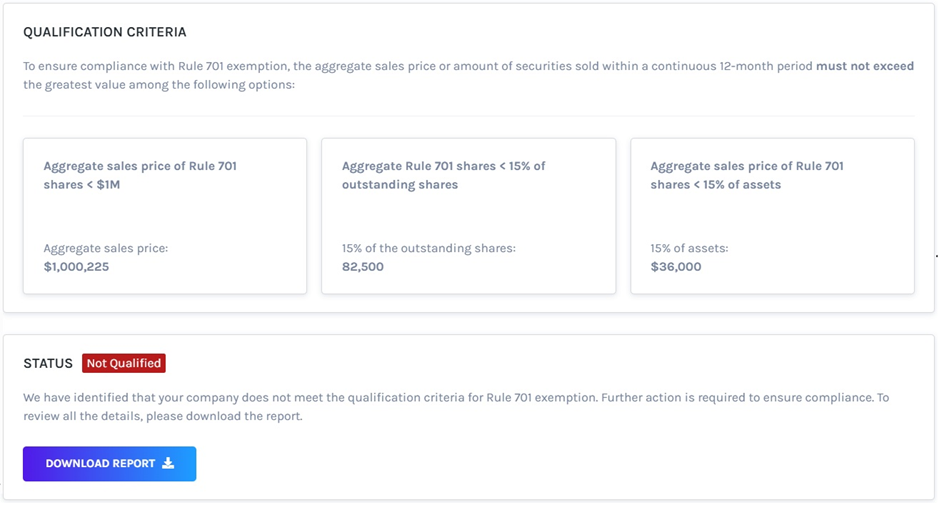Click the 'Aggregate sales price:' label
The width and height of the screenshot is (939, 505).
point(106,248)
